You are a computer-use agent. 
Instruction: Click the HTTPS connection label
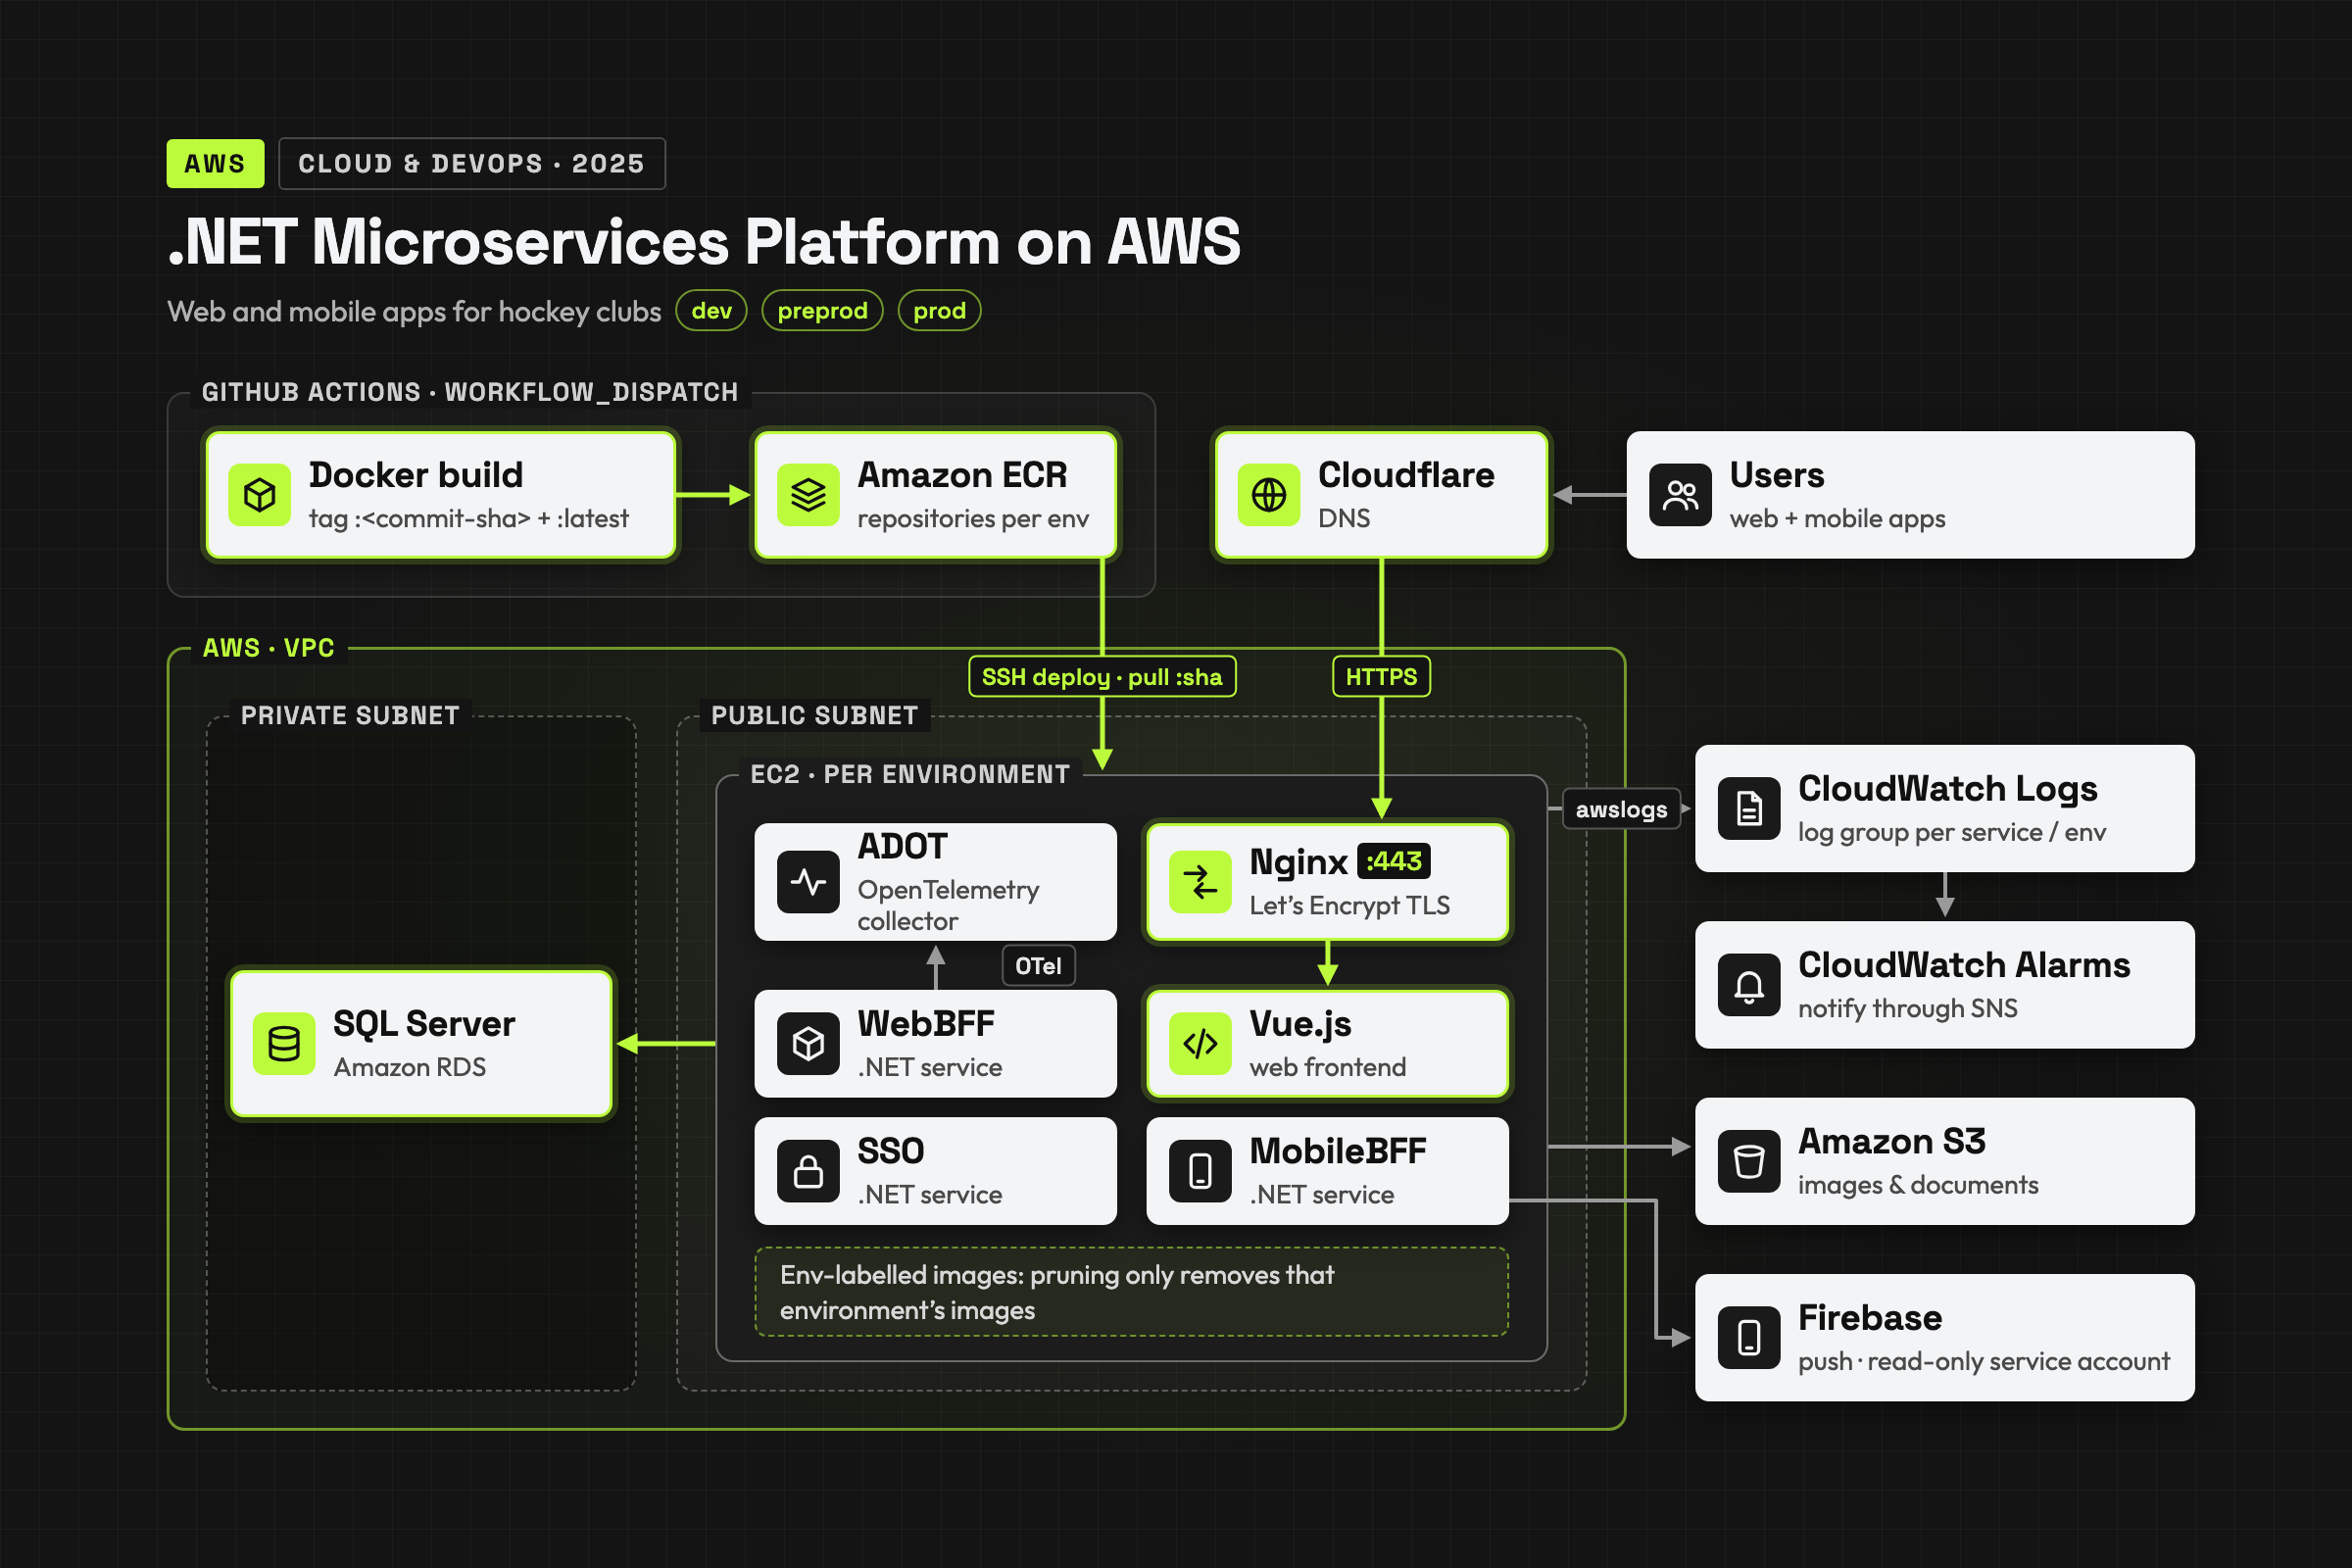(x=1381, y=677)
